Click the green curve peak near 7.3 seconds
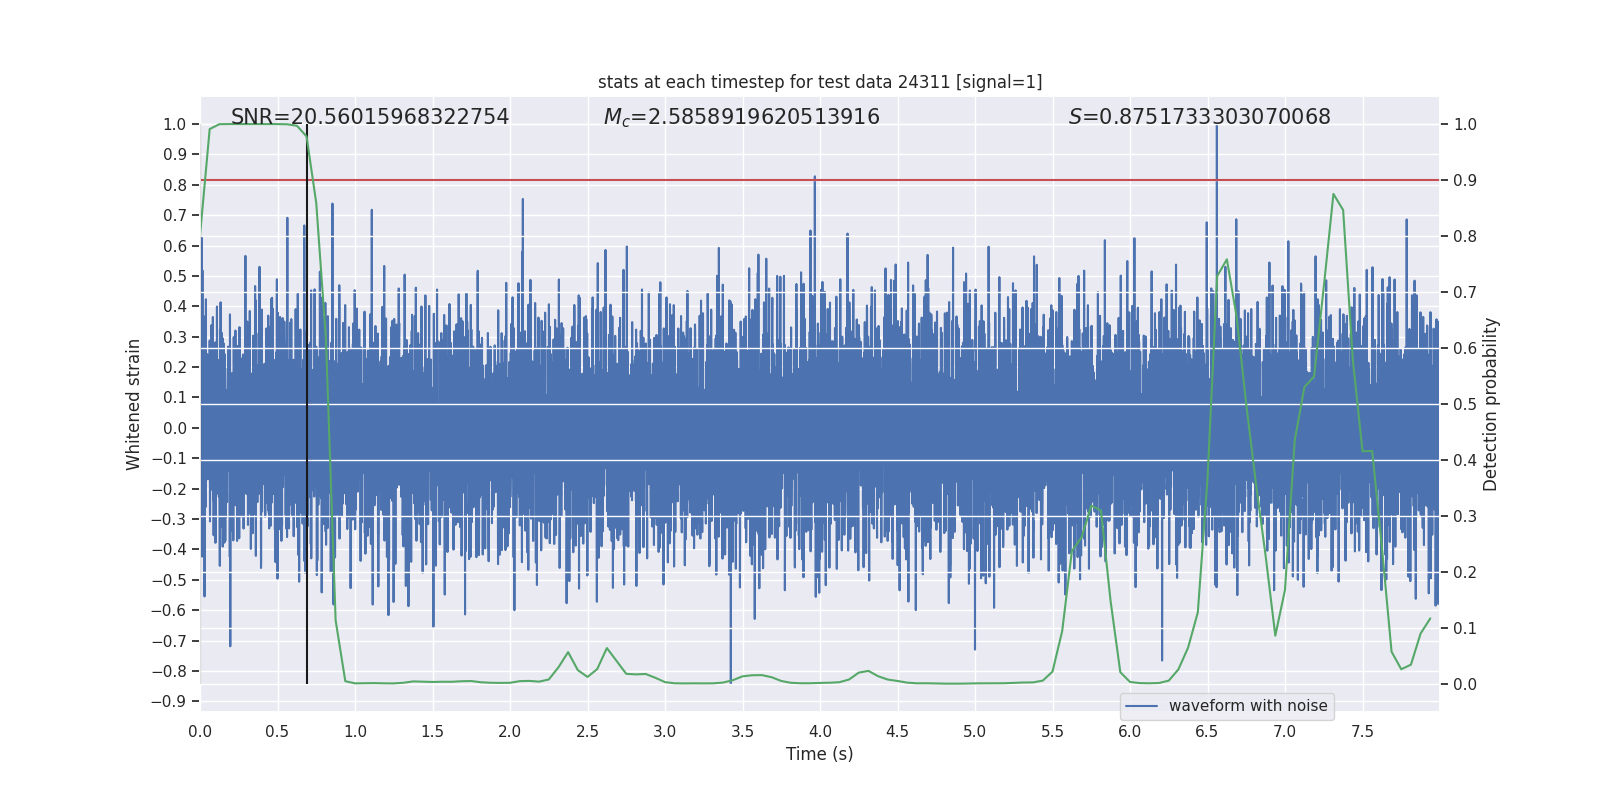The height and width of the screenshot is (800, 1600). pyautogui.click(x=1333, y=195)
